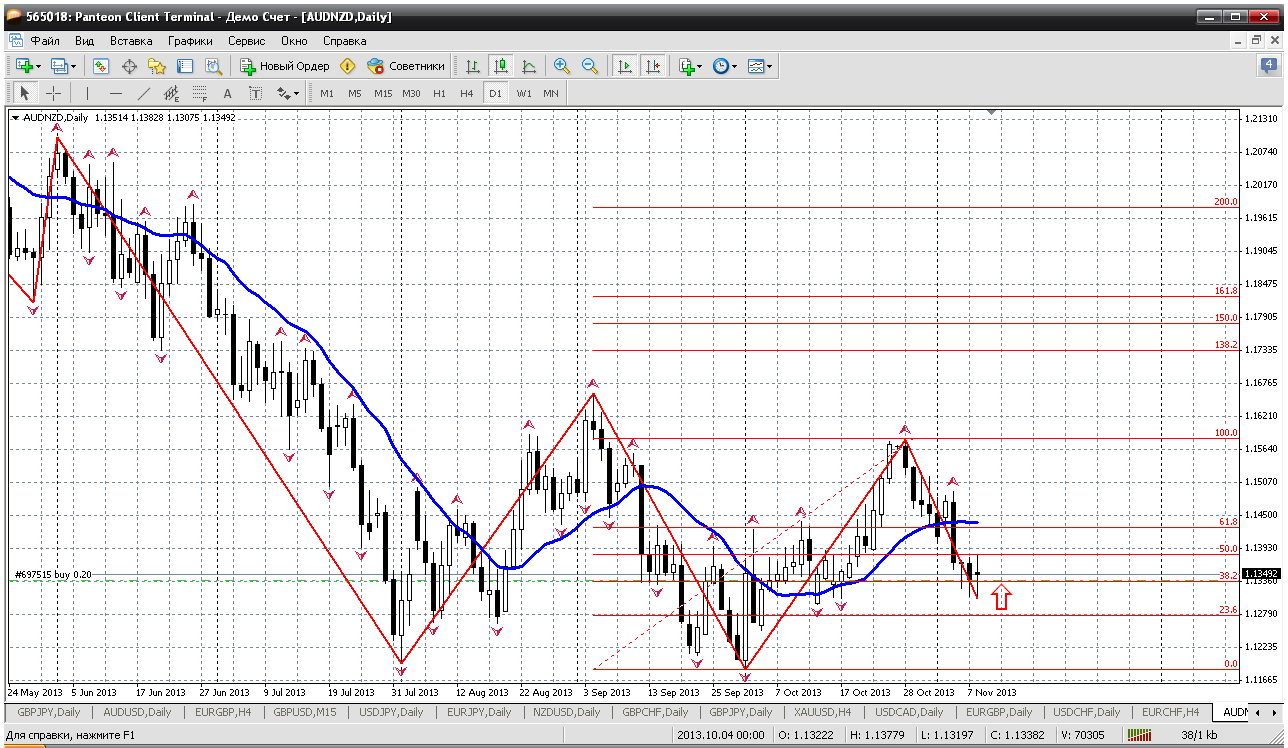The image size is (1288, 748).
Task: Expand the arrows objects dropdown
Action: (296, 93)
